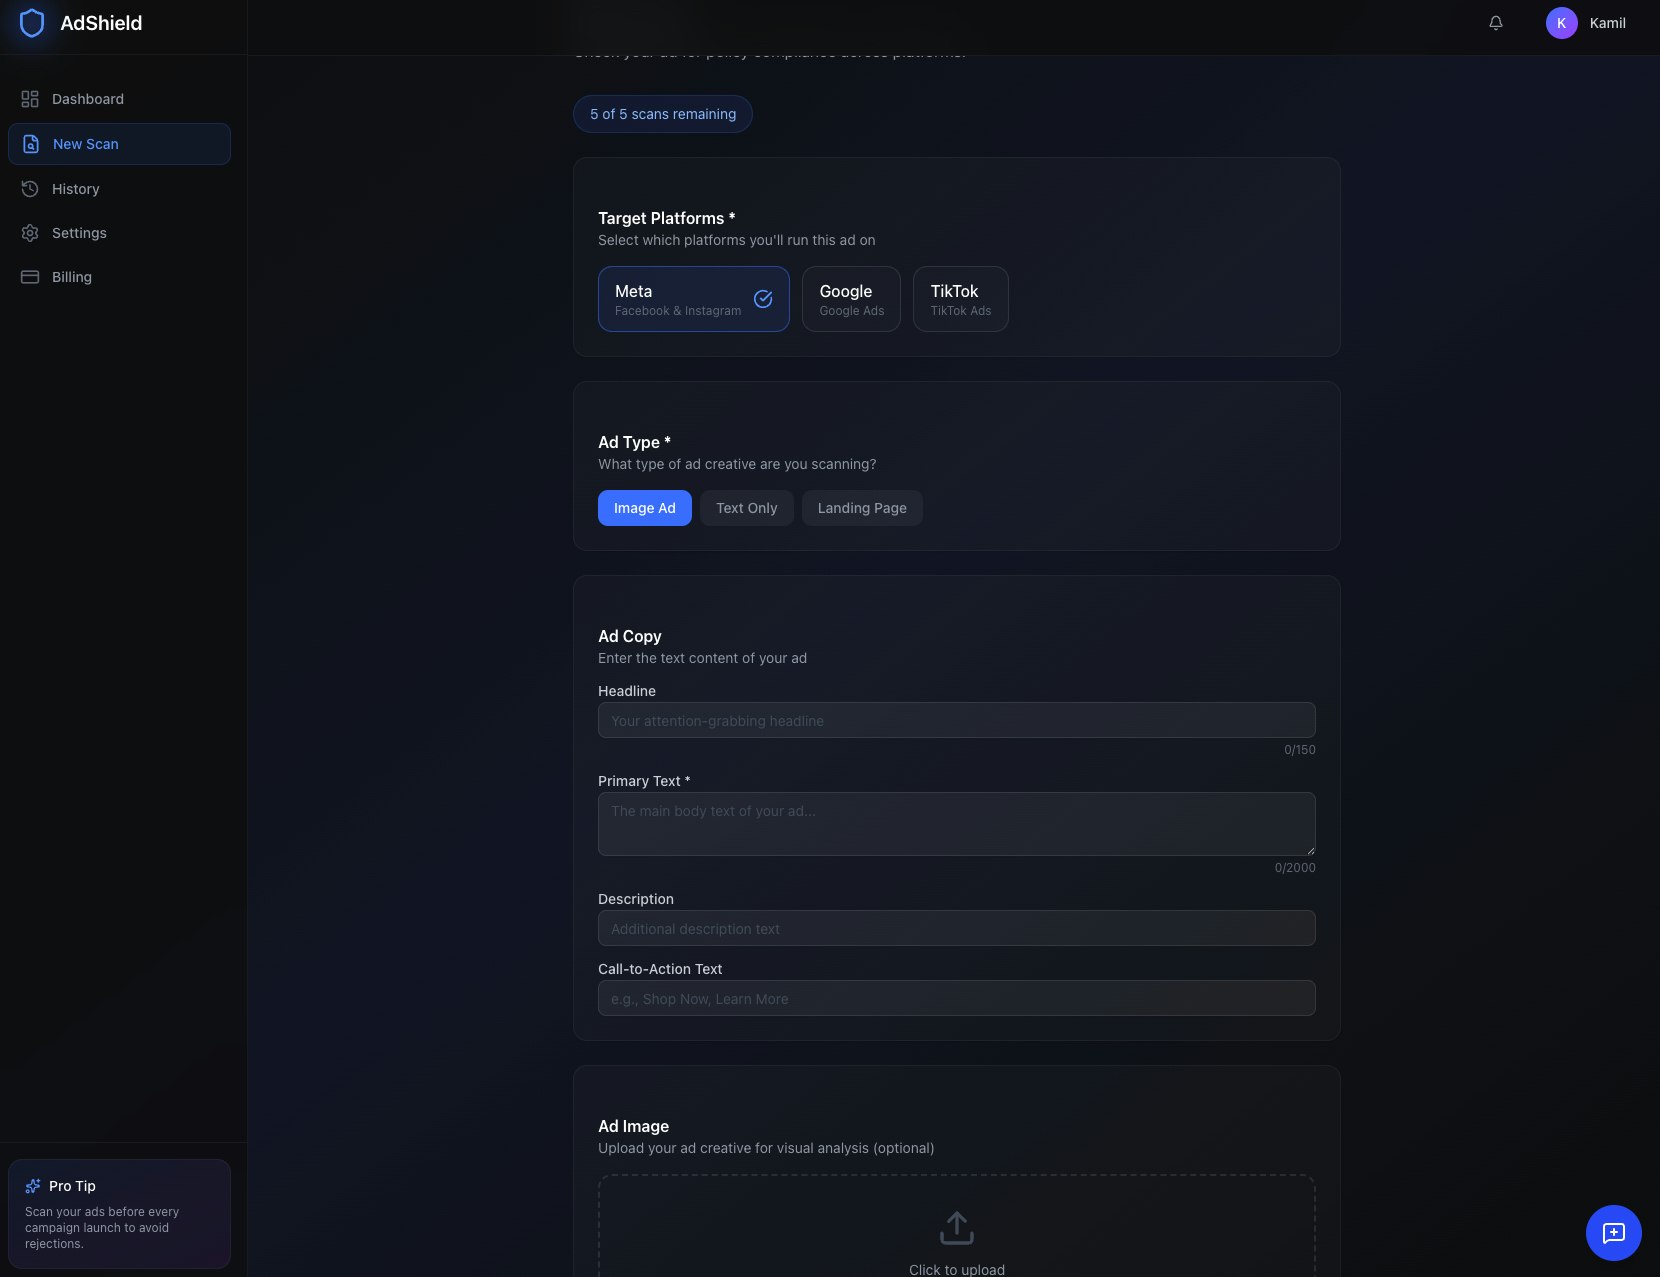Select the Text Only ad type
1660x1277 pixels.
tap(746, 508)
